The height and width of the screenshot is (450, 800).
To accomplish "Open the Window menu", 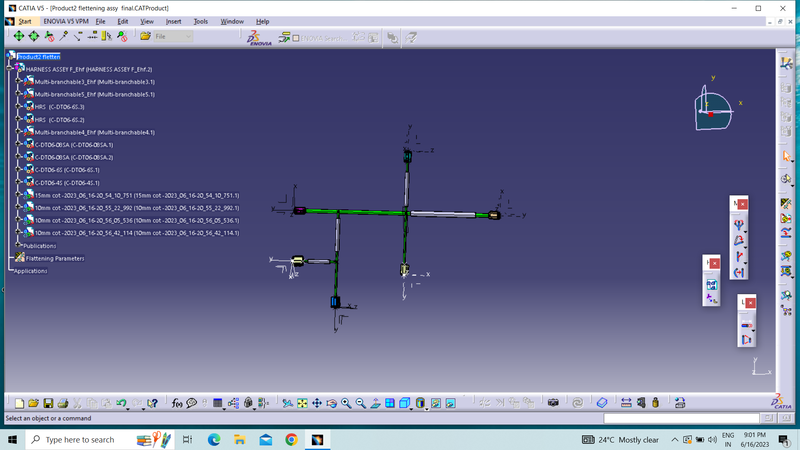I will [x=232, y=21].
